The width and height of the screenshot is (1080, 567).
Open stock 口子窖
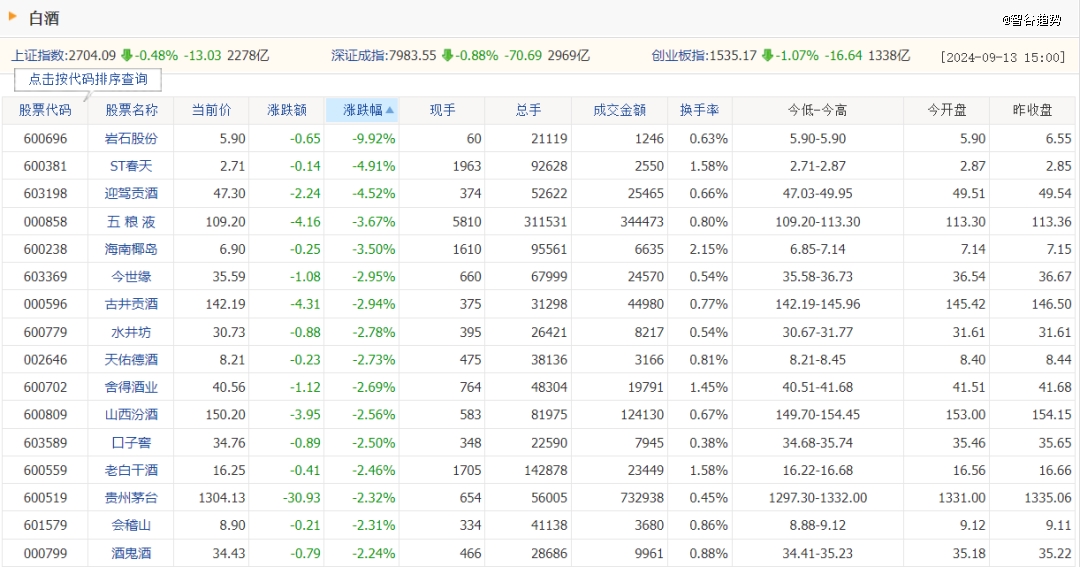[131, 443]
